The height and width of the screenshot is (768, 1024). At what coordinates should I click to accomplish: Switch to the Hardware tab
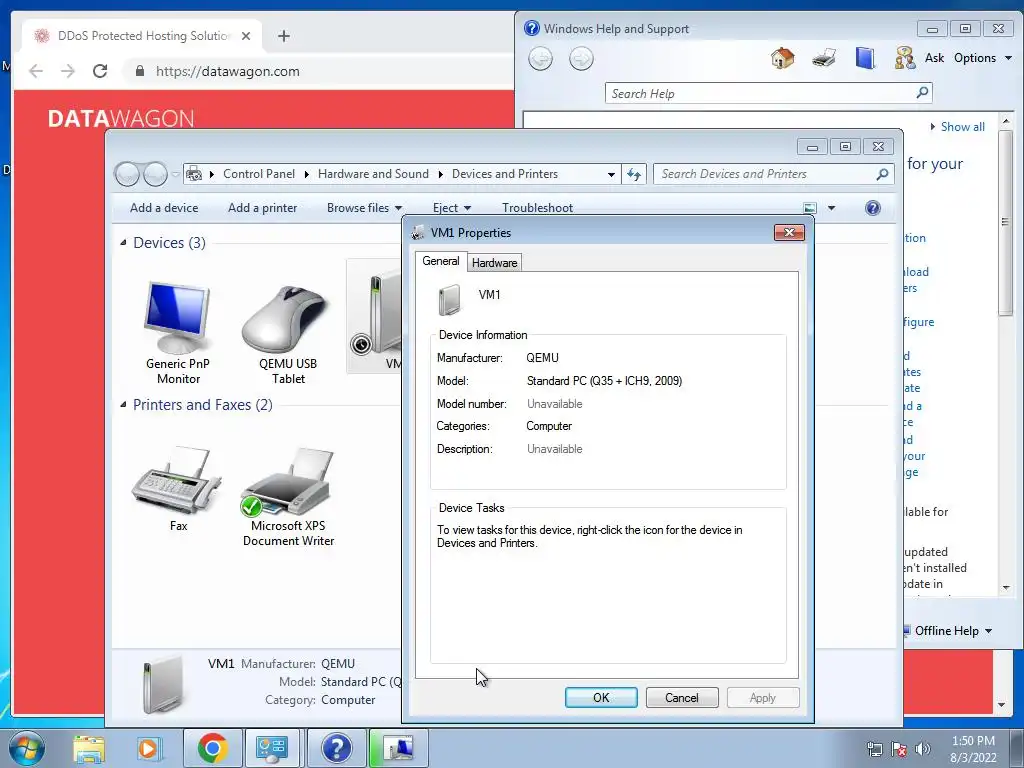click(x=494, y=263)
